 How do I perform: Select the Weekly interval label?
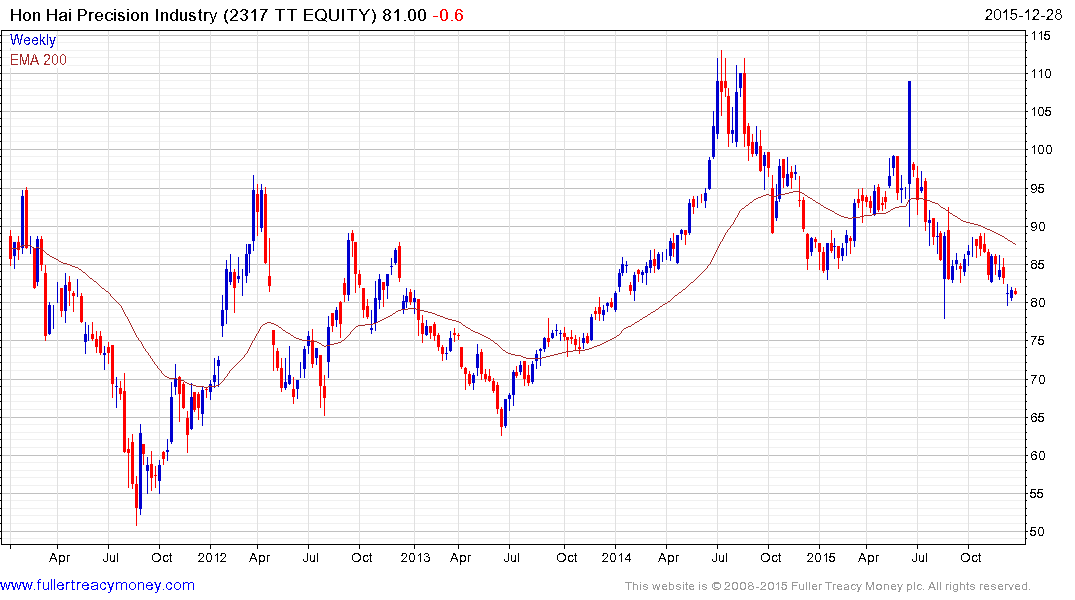coord(33,41)
